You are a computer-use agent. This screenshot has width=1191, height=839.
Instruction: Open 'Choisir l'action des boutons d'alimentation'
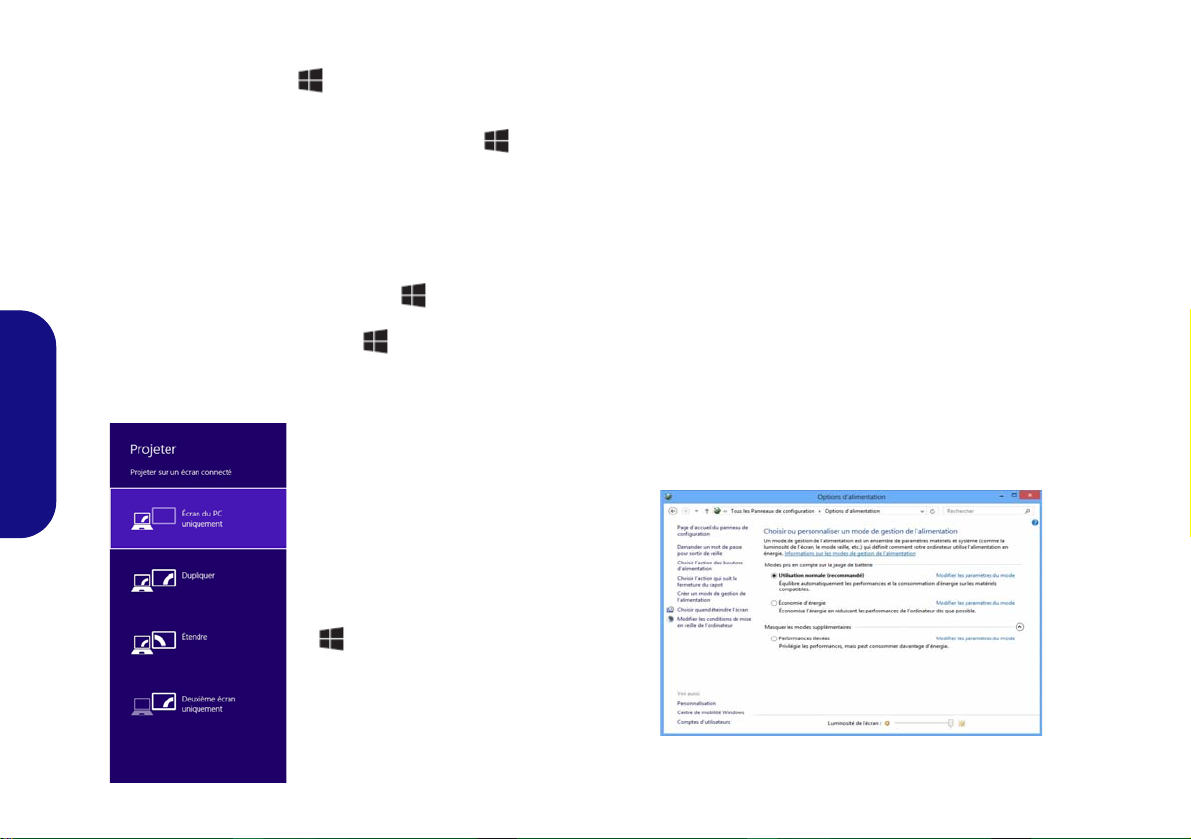tap(709, 566)
